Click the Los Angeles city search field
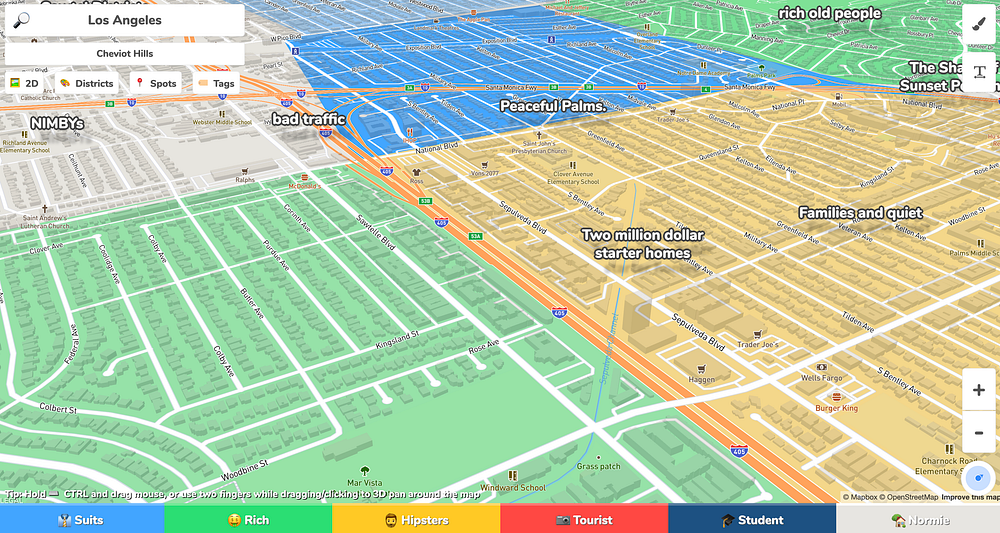 click(x=124, y=20)
